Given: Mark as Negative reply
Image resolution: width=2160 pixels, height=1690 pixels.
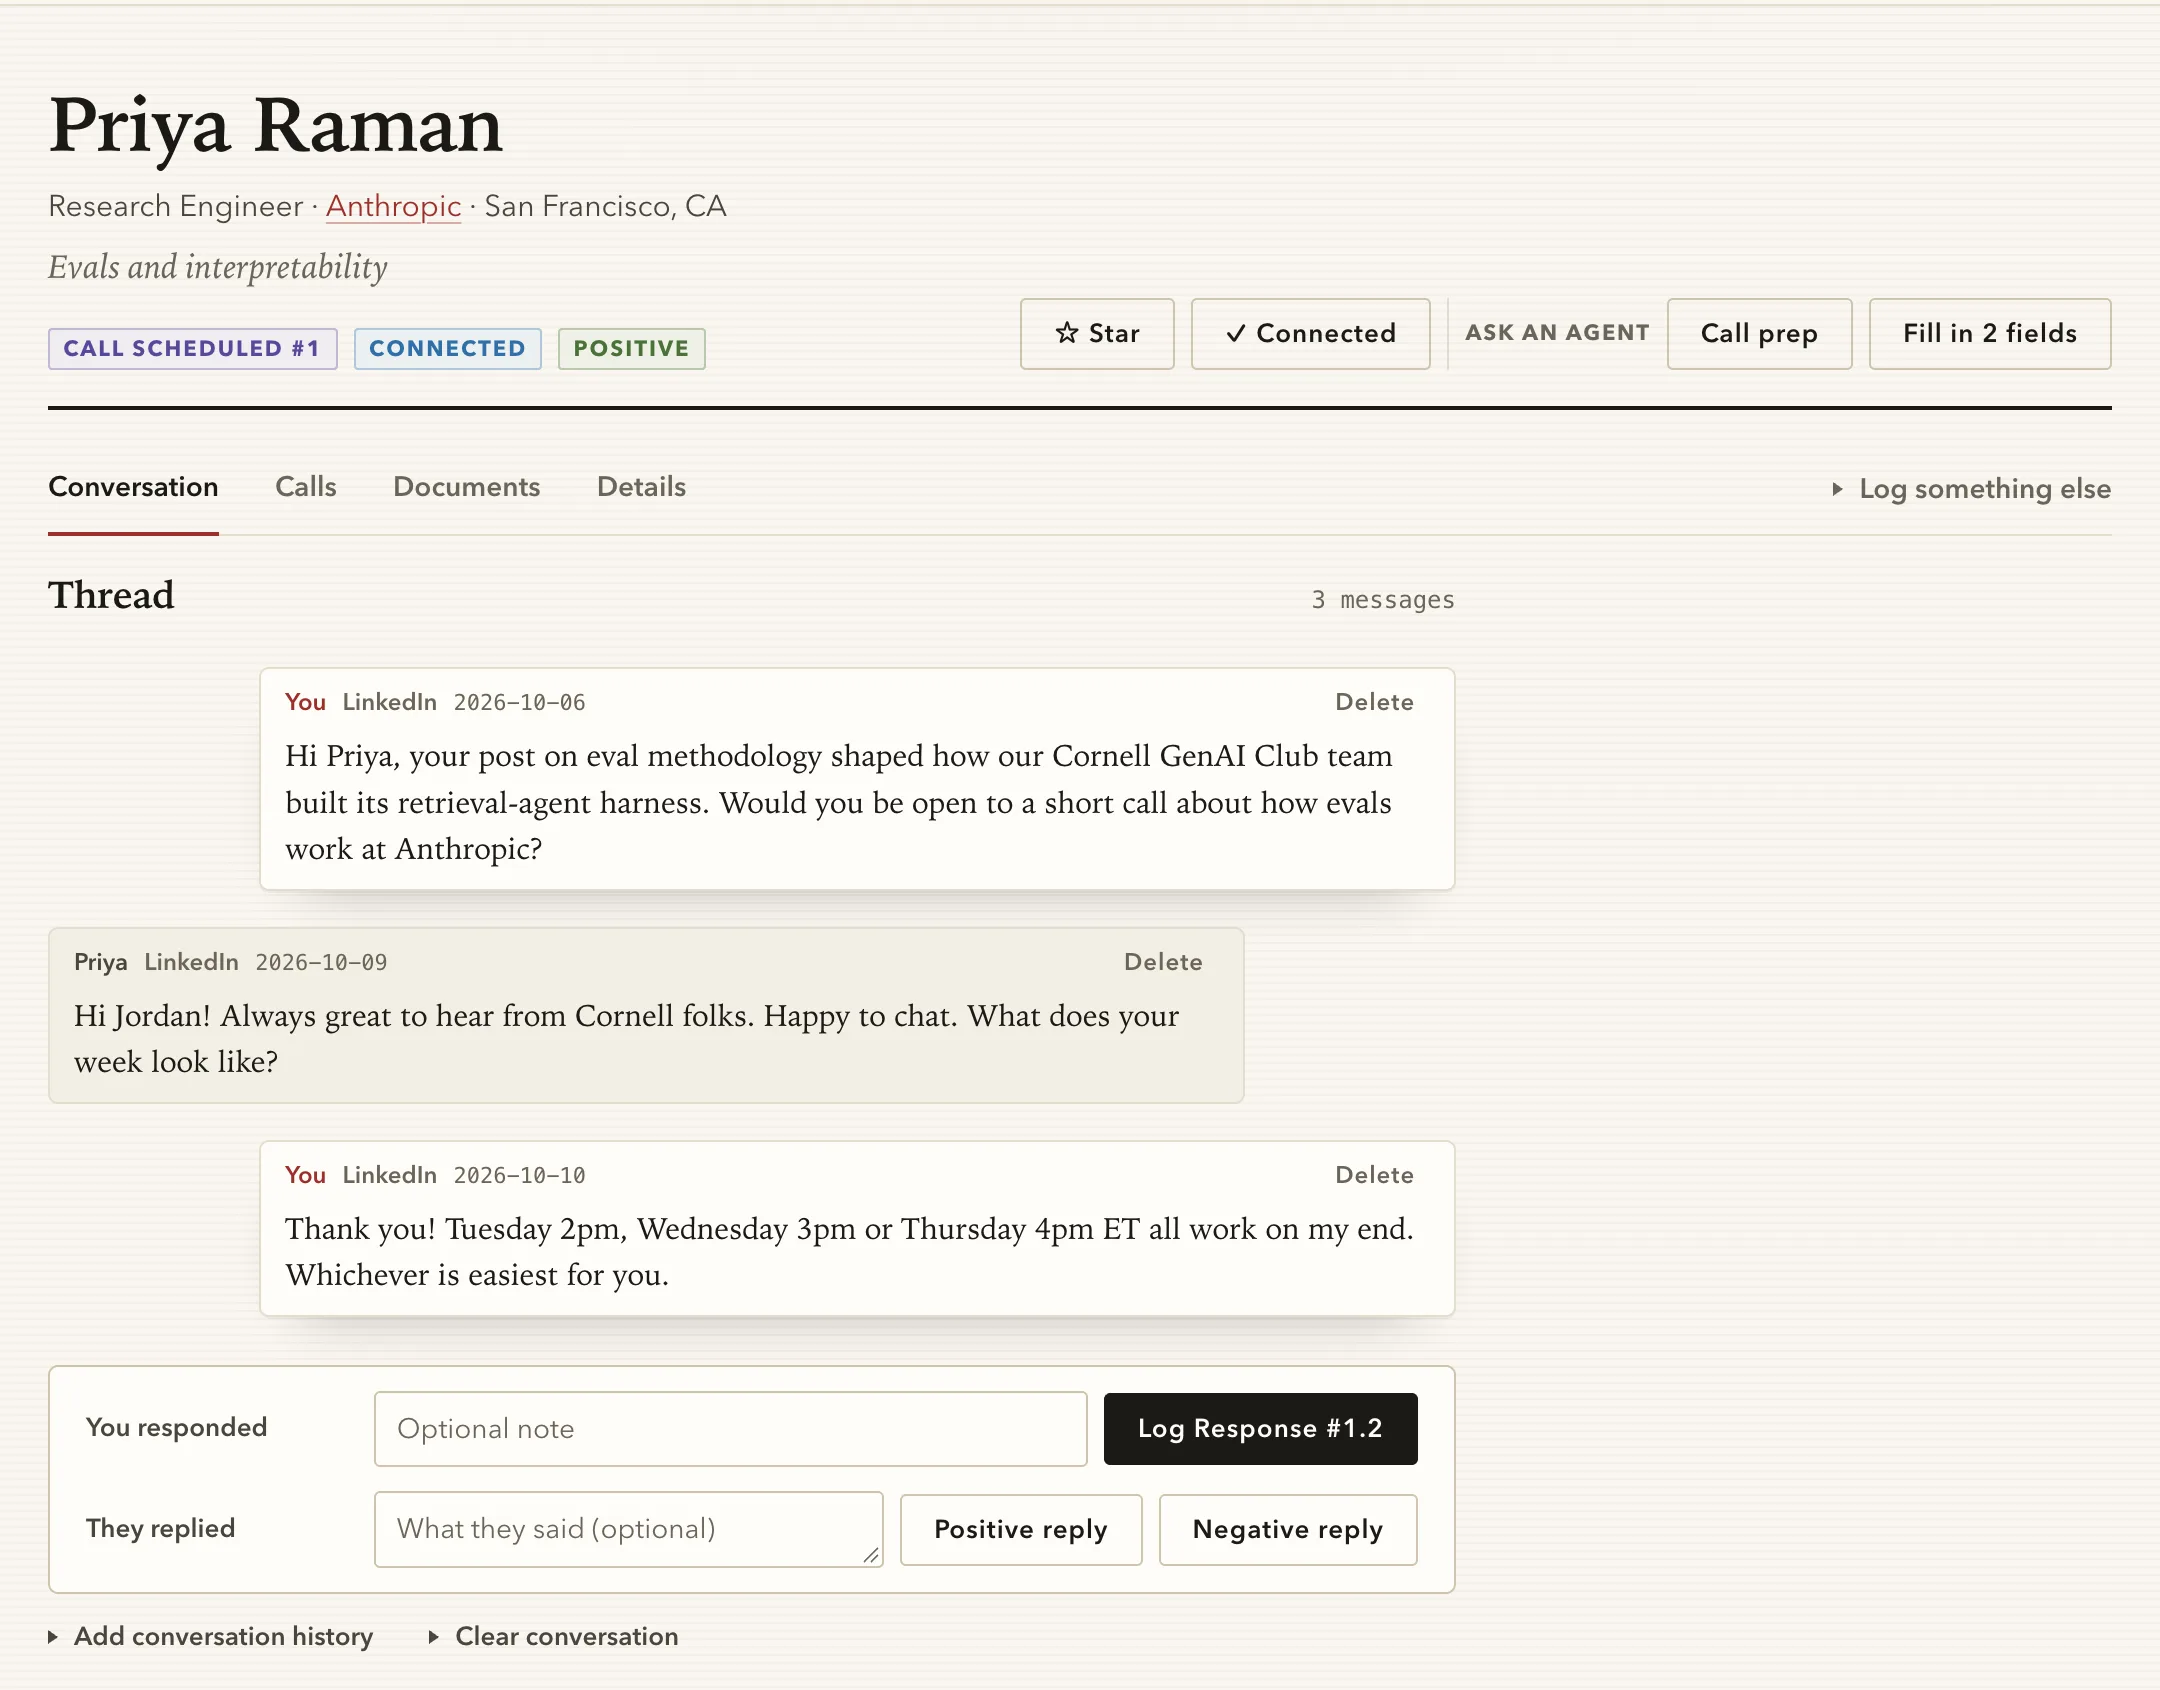Looking at the screenshot, I should [x=1287, y=1529].
